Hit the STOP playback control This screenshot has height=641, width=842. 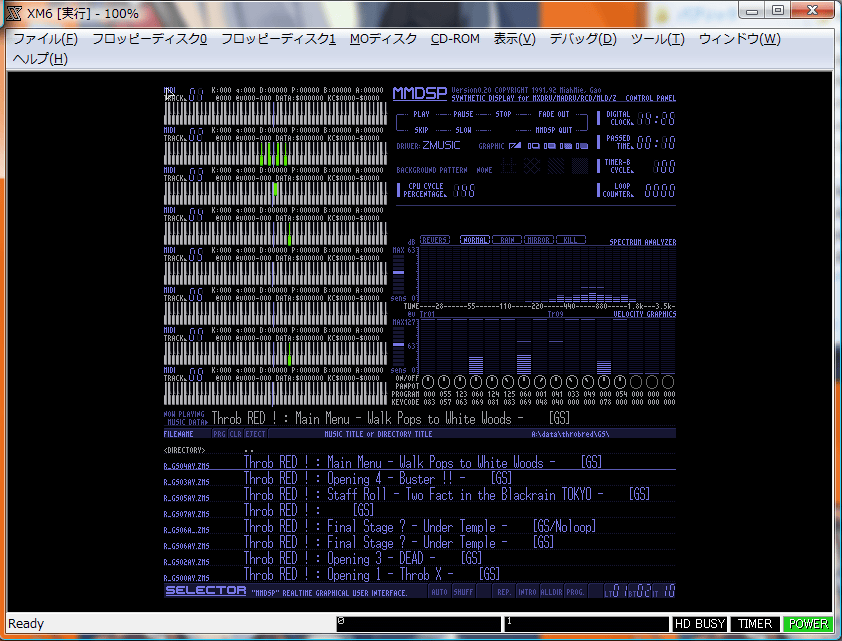[503, 114]
